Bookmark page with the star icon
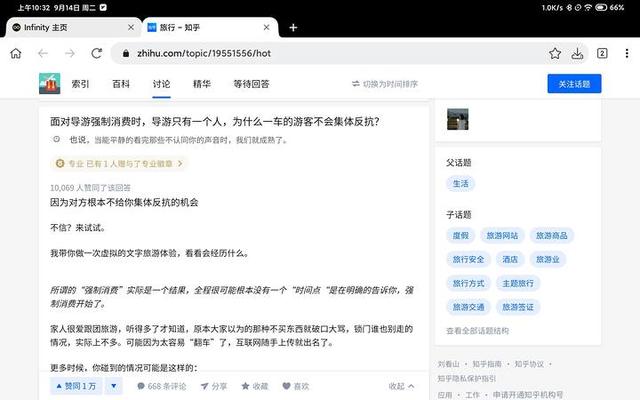 coord(555,53)
